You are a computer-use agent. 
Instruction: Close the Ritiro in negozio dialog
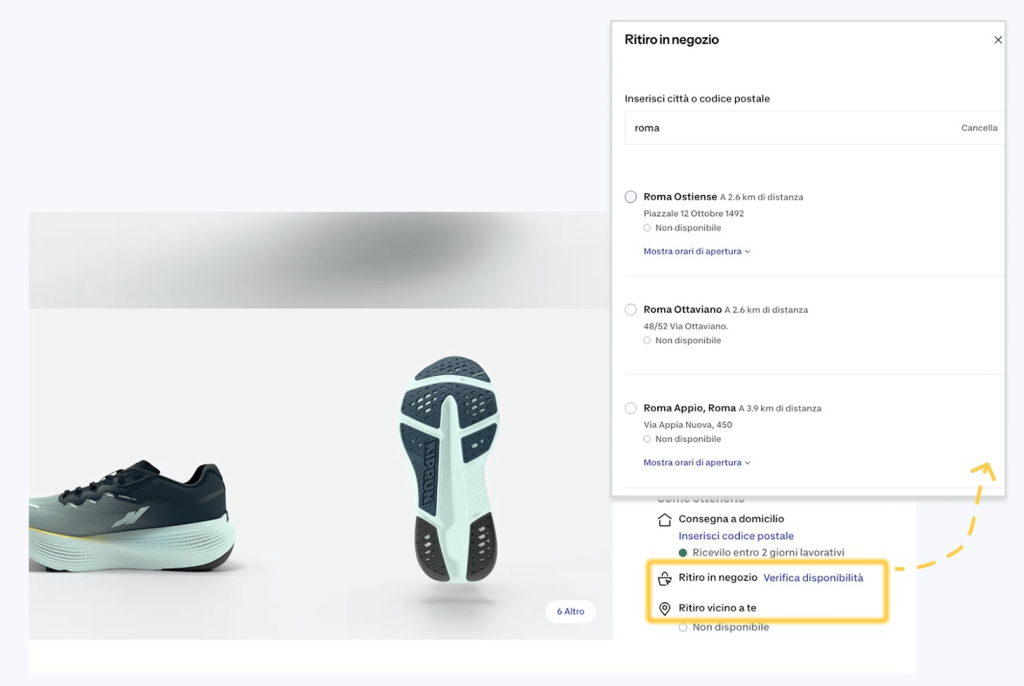click(x=997, y=40)
